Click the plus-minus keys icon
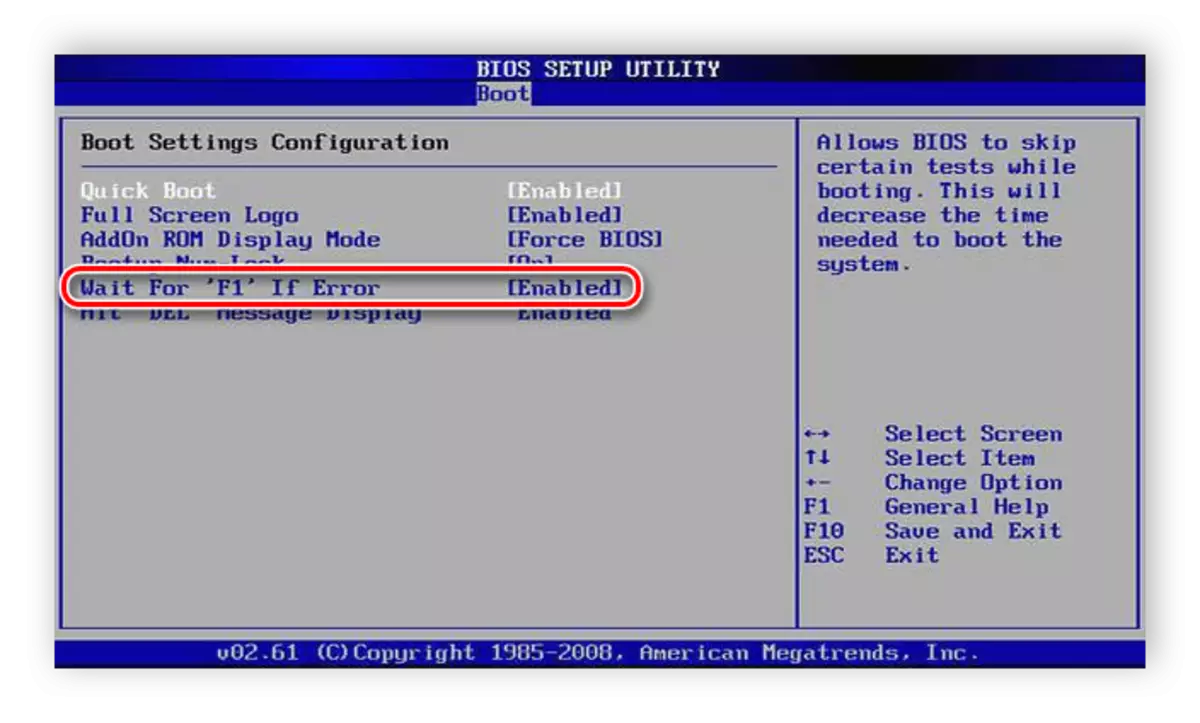The image size is (1200, 723). point(817,482)
